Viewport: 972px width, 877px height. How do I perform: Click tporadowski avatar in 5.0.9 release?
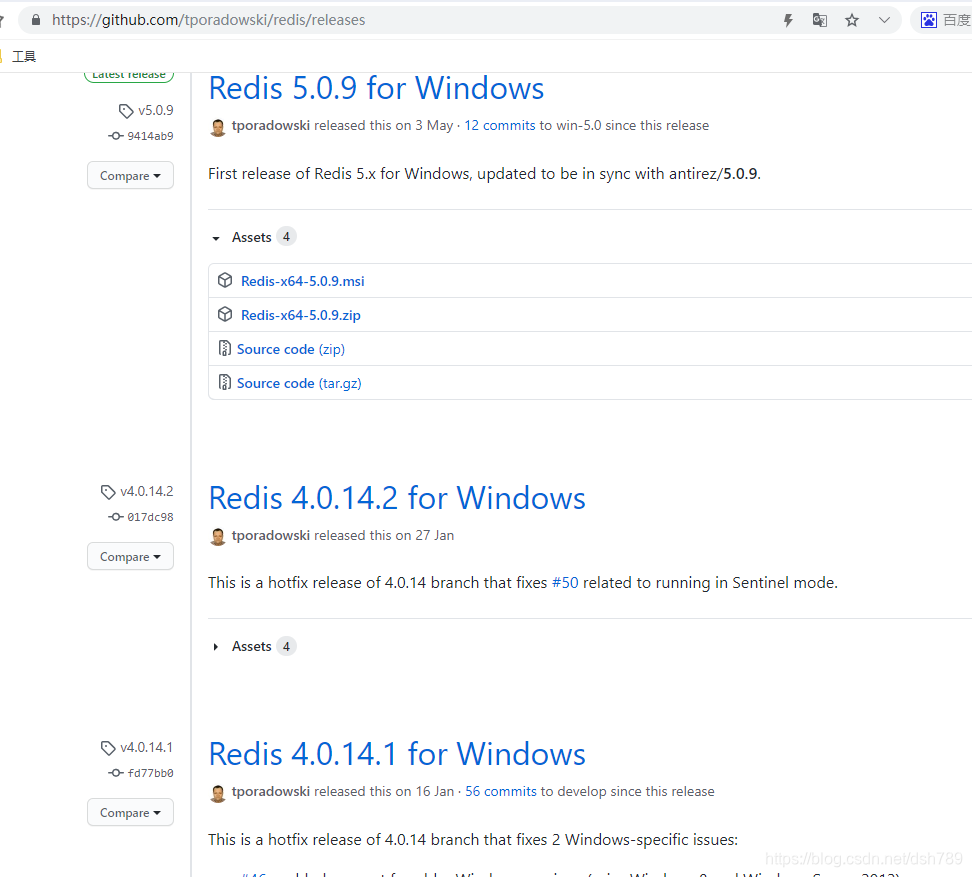tap(218, 127)
